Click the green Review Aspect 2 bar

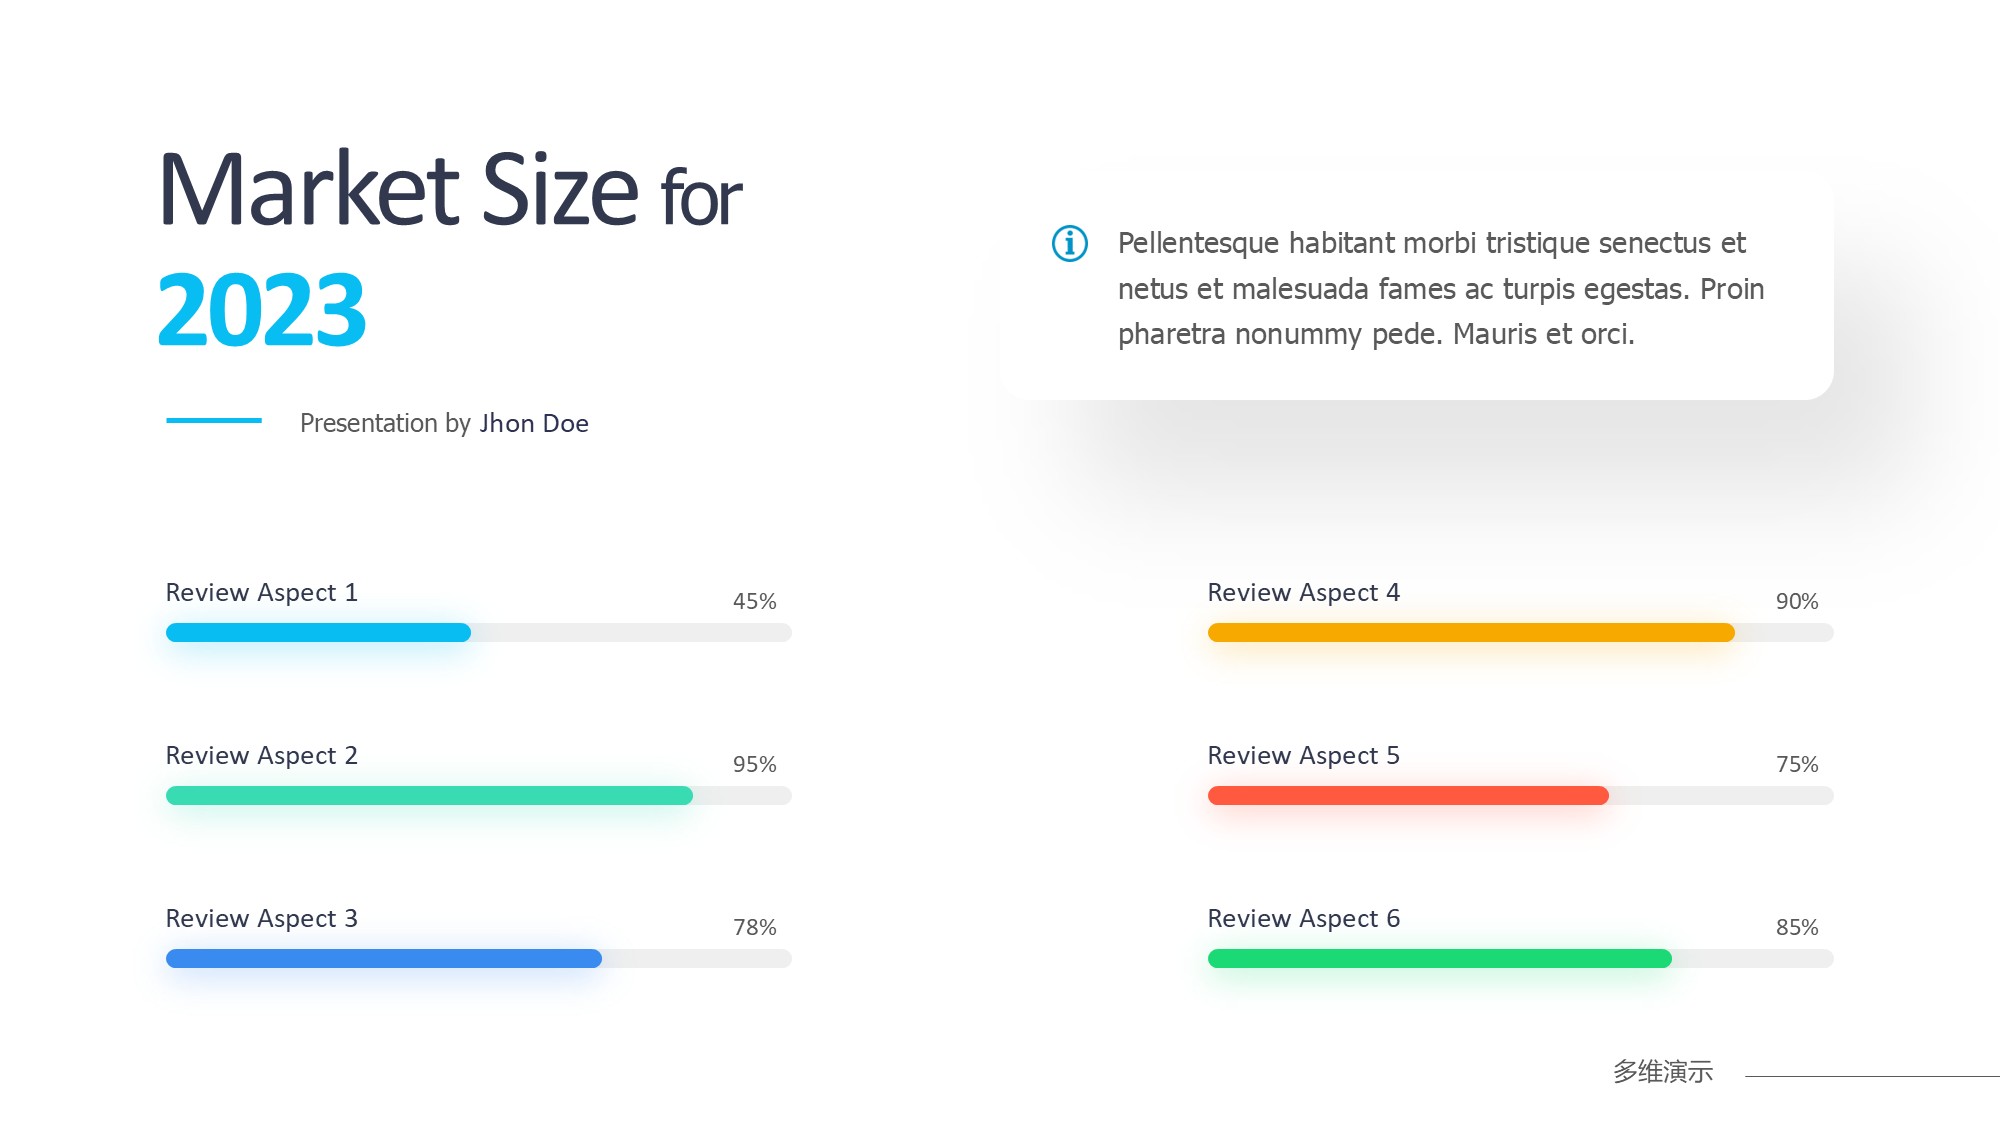429,796
